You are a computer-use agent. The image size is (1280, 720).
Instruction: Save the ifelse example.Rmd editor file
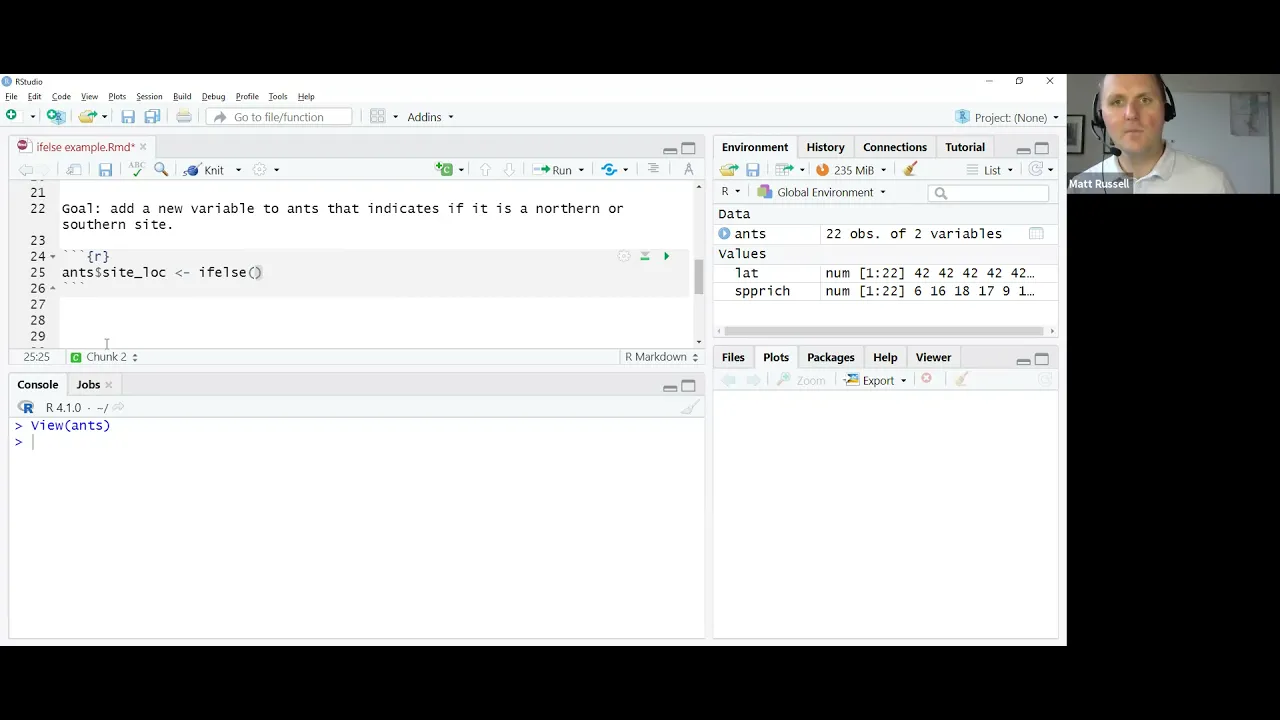tap(105, 170)
